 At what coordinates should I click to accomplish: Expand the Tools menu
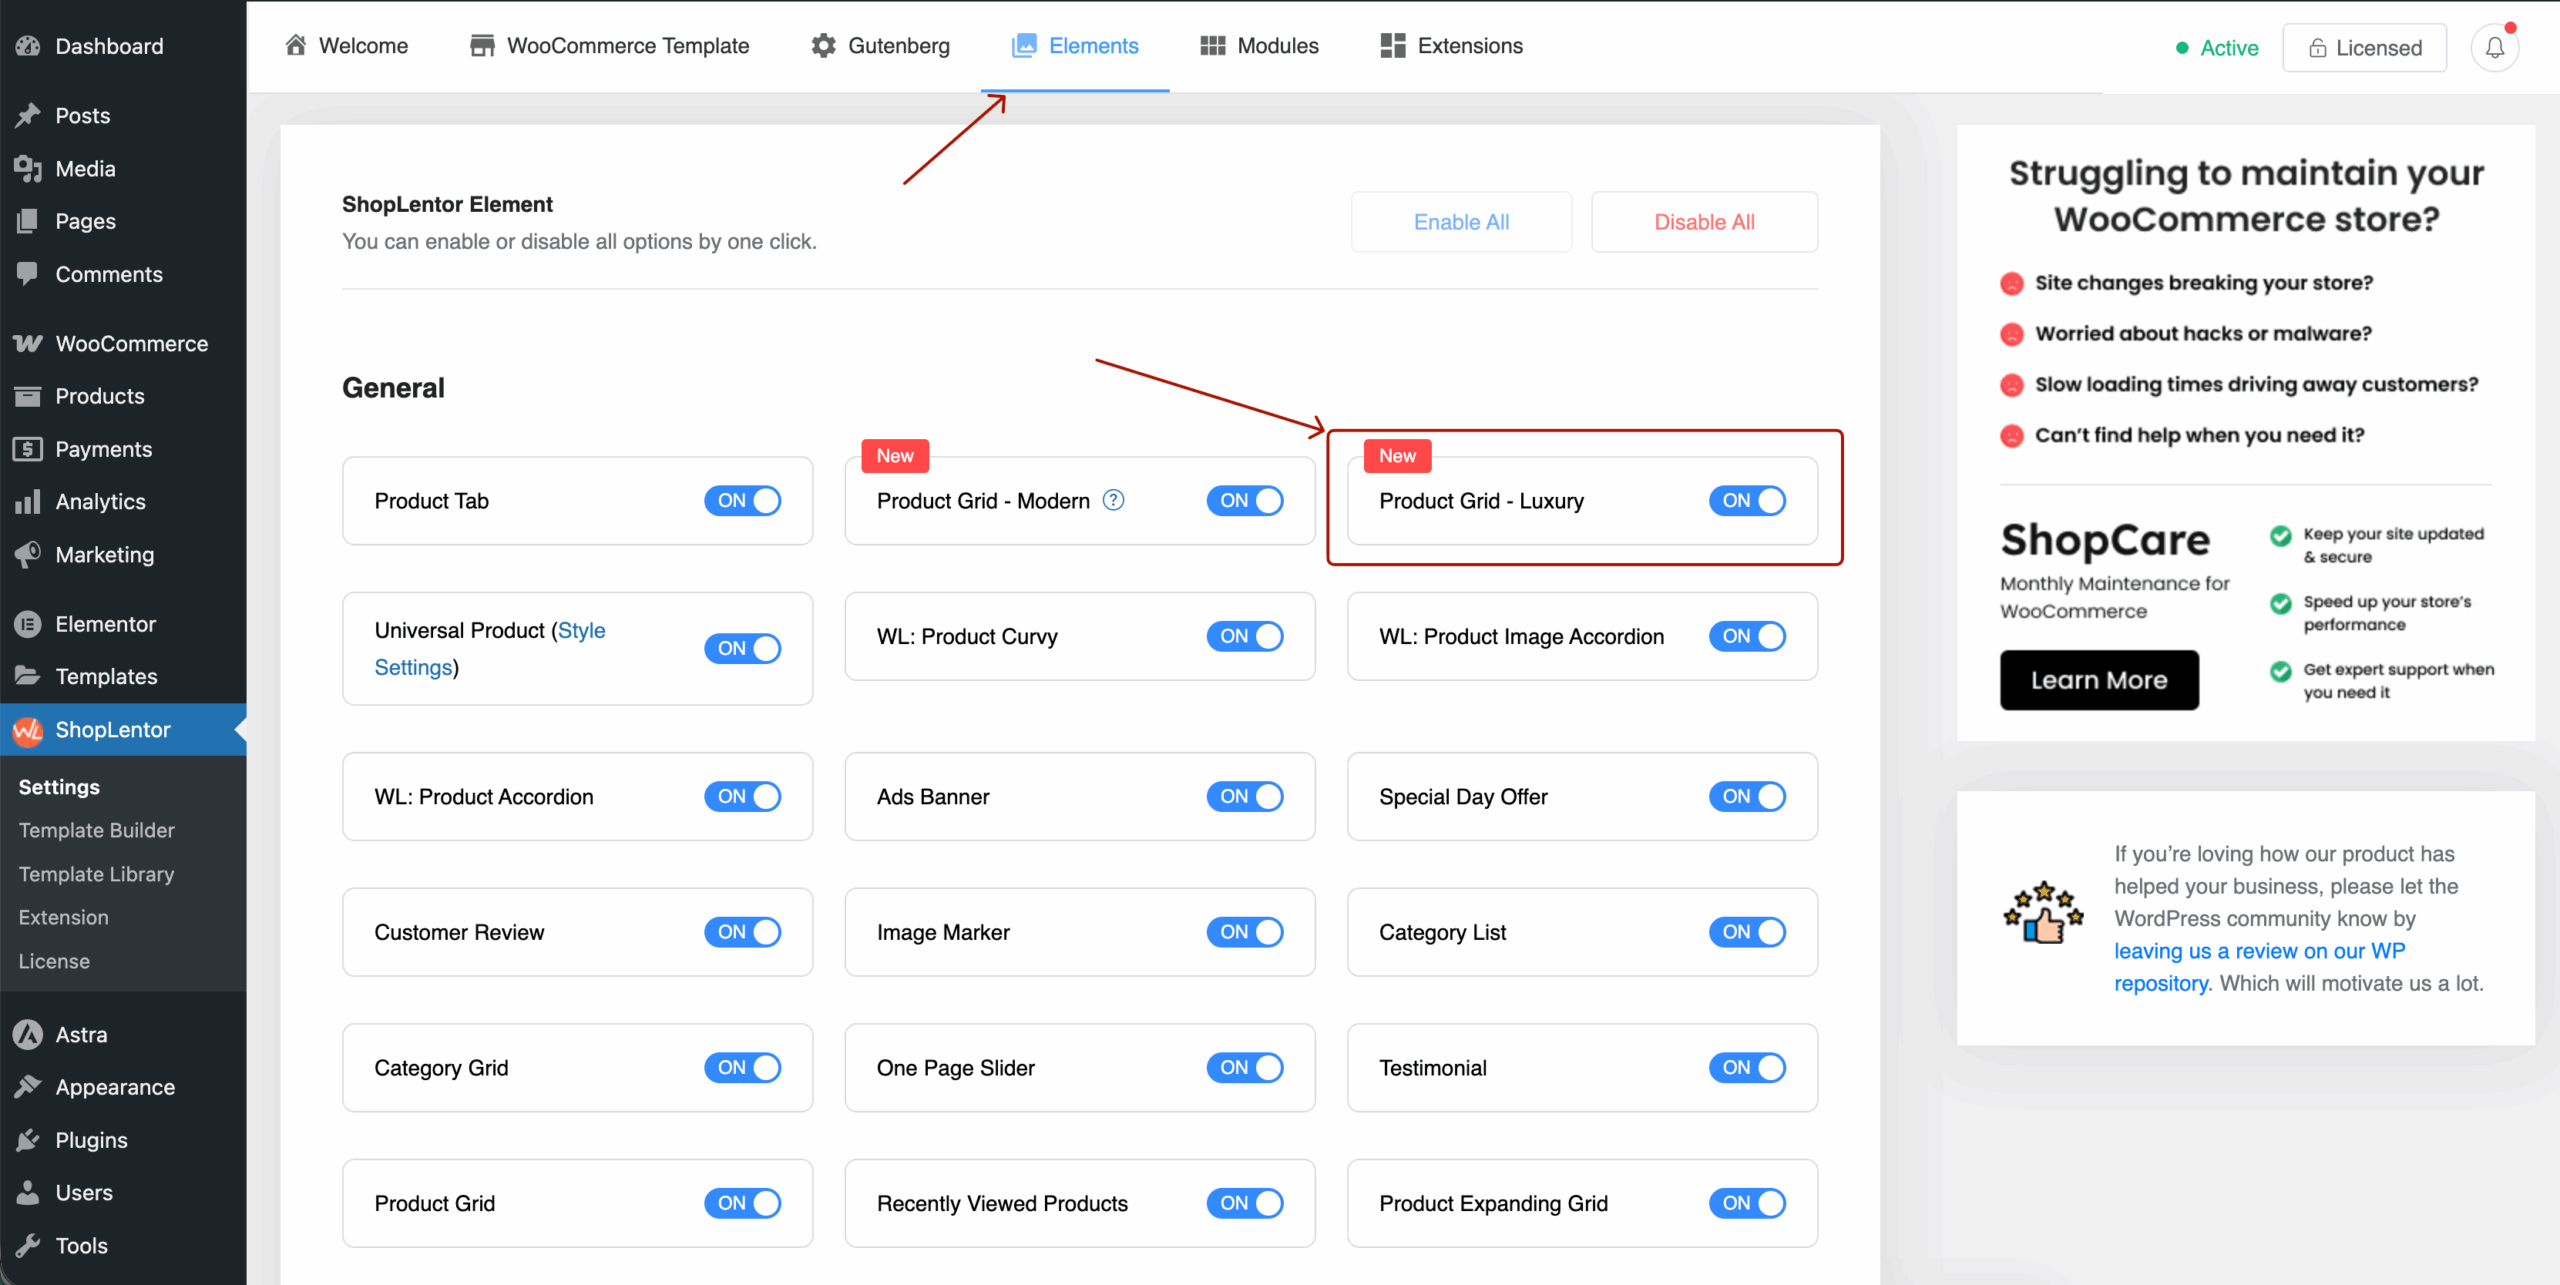(81, 1245)
